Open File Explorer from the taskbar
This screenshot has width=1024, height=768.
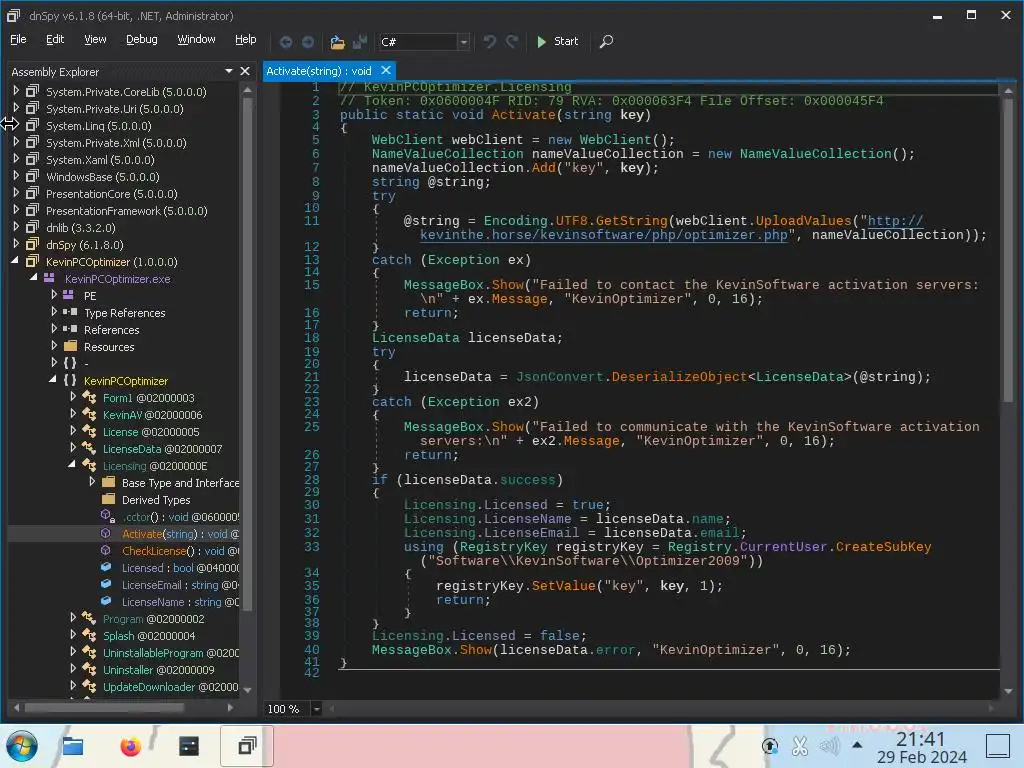point(72,746)
